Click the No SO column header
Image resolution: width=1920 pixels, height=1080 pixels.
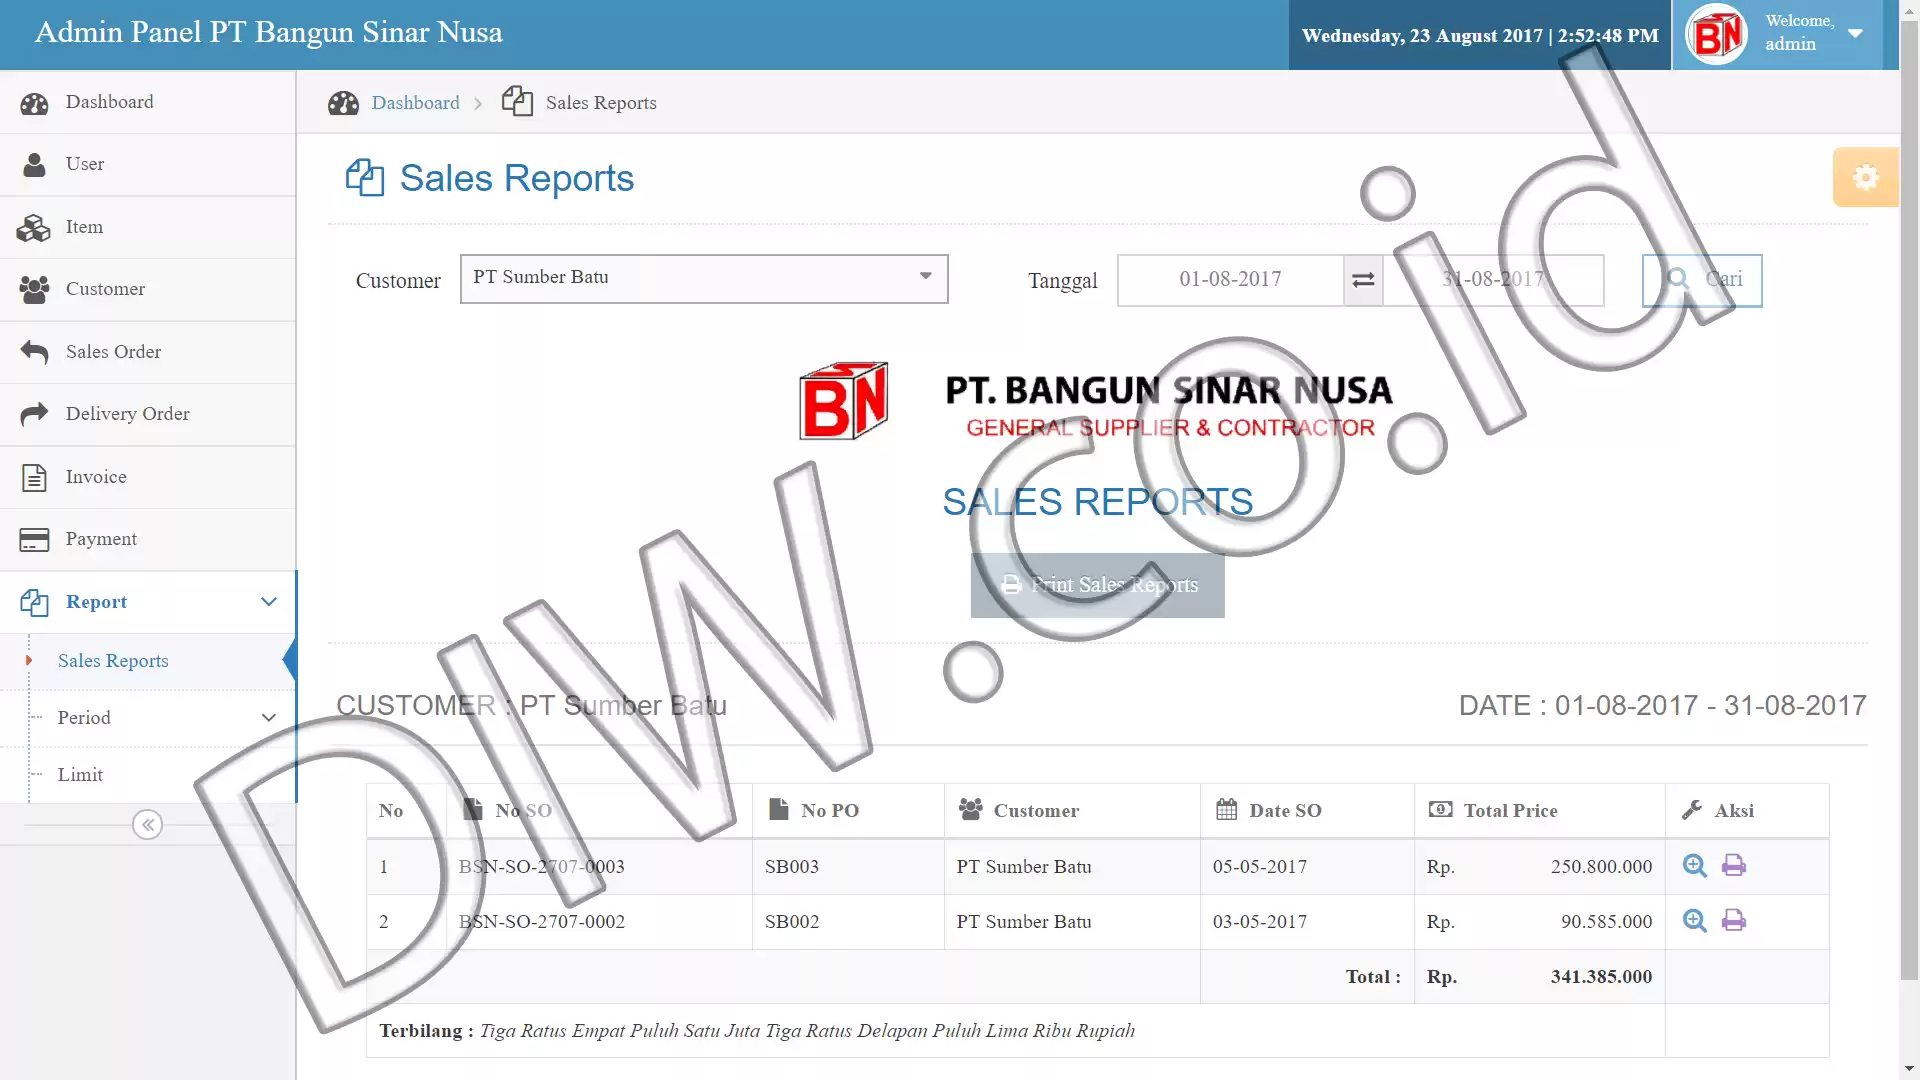click(598, 811)
